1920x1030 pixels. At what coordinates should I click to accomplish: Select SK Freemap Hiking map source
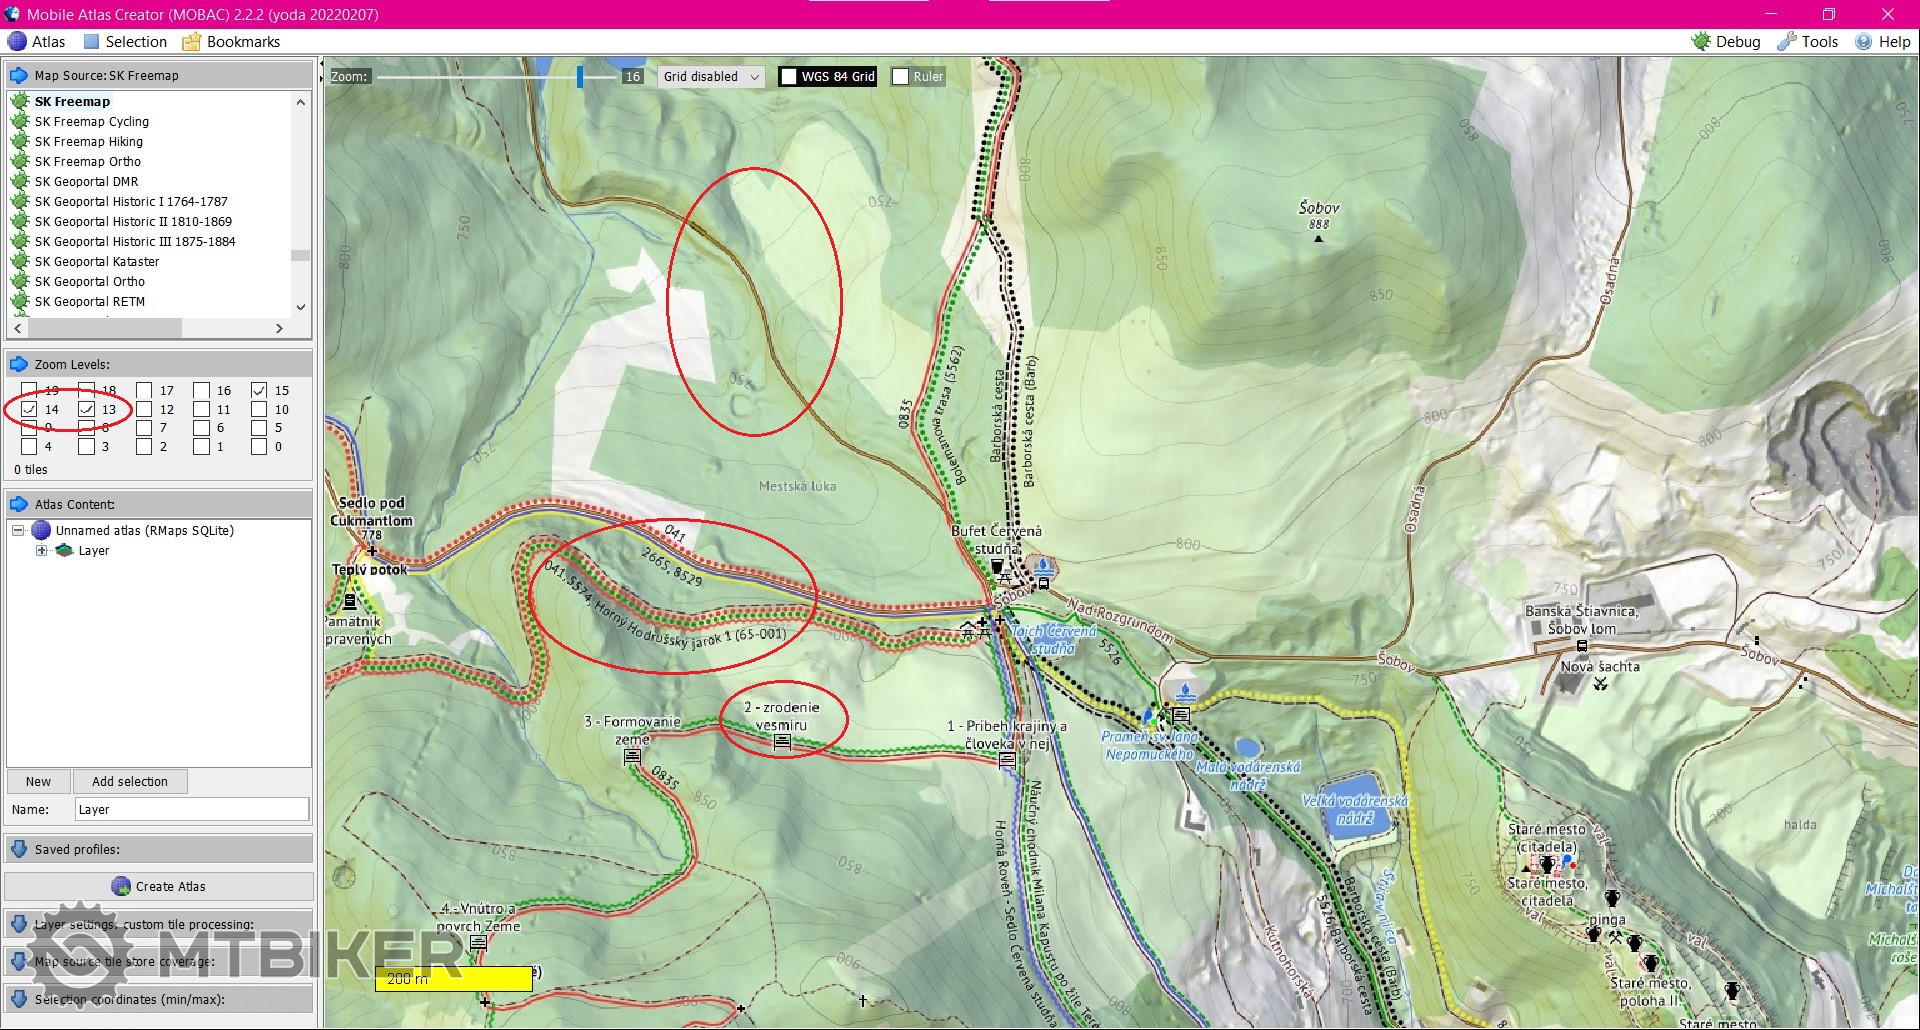point(88,141)
